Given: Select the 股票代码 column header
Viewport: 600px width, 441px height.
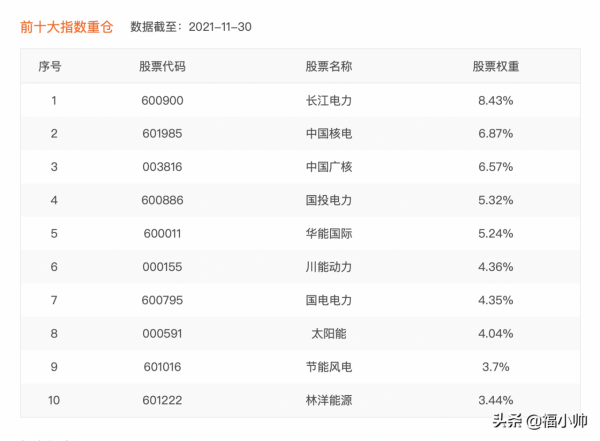Looking at the screenshot, I should pos(163,67).
